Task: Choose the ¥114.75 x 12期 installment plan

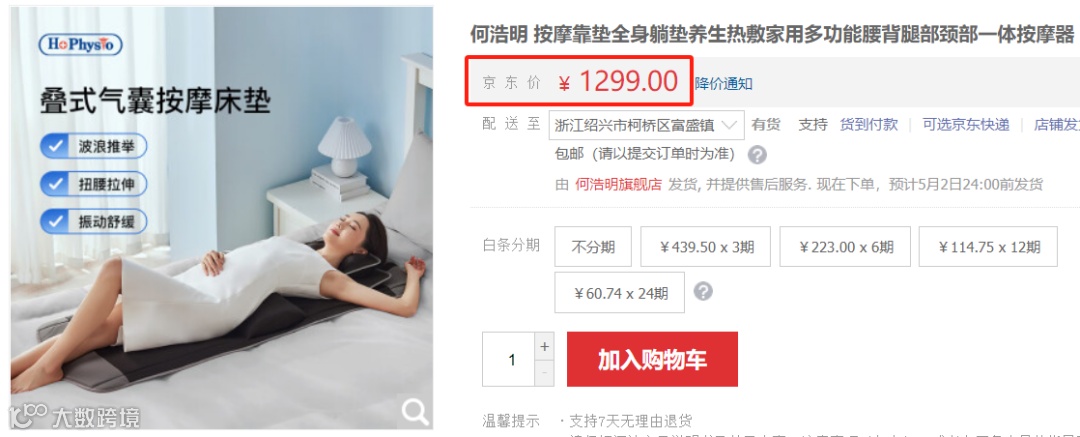Action: point(988,247)
